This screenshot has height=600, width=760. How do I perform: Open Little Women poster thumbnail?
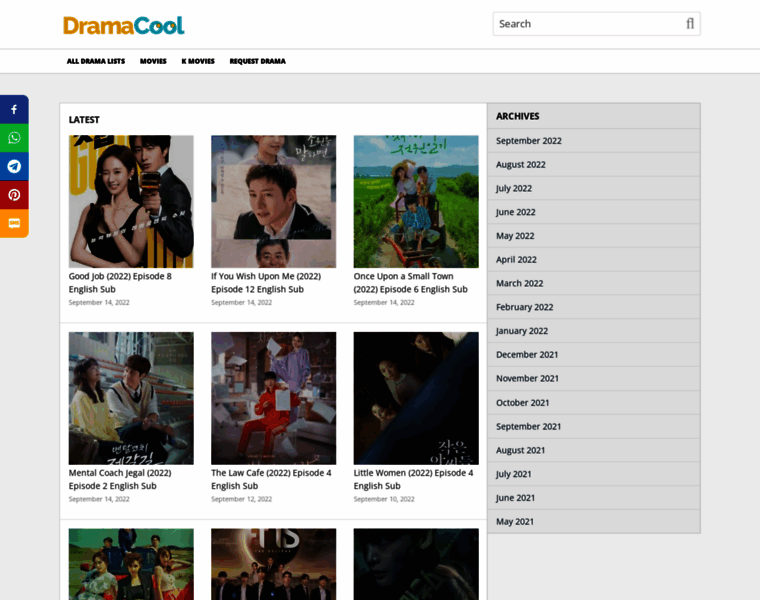[416, 398]
